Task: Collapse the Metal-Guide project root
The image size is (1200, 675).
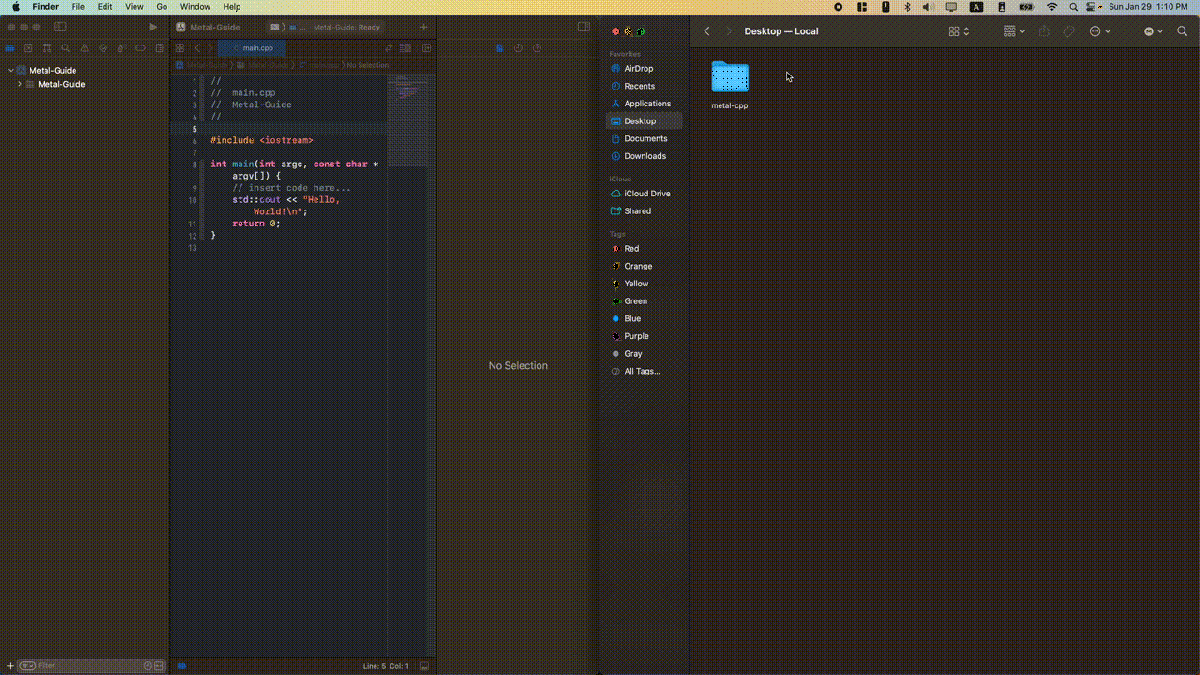Action: (x=10, y=71)
